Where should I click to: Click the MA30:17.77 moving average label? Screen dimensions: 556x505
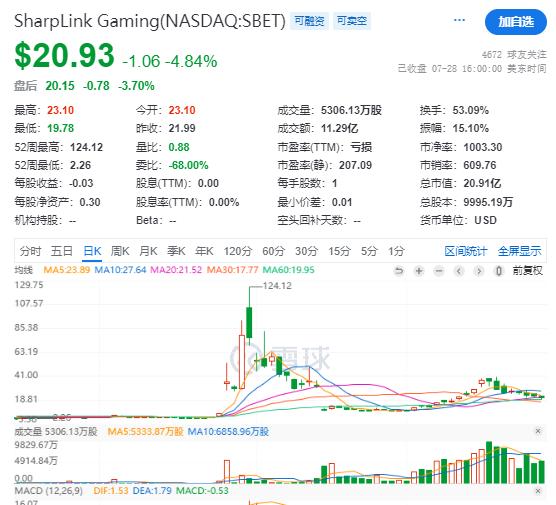(232, 270)
